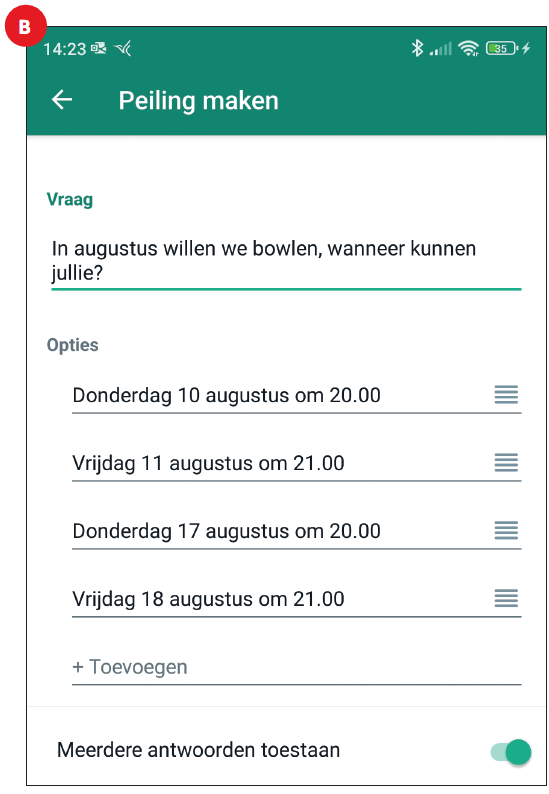Tap the Wi-Fi status icon
Image resolution: width=549 pixels, height=794 pixels.
coord(468,49)
